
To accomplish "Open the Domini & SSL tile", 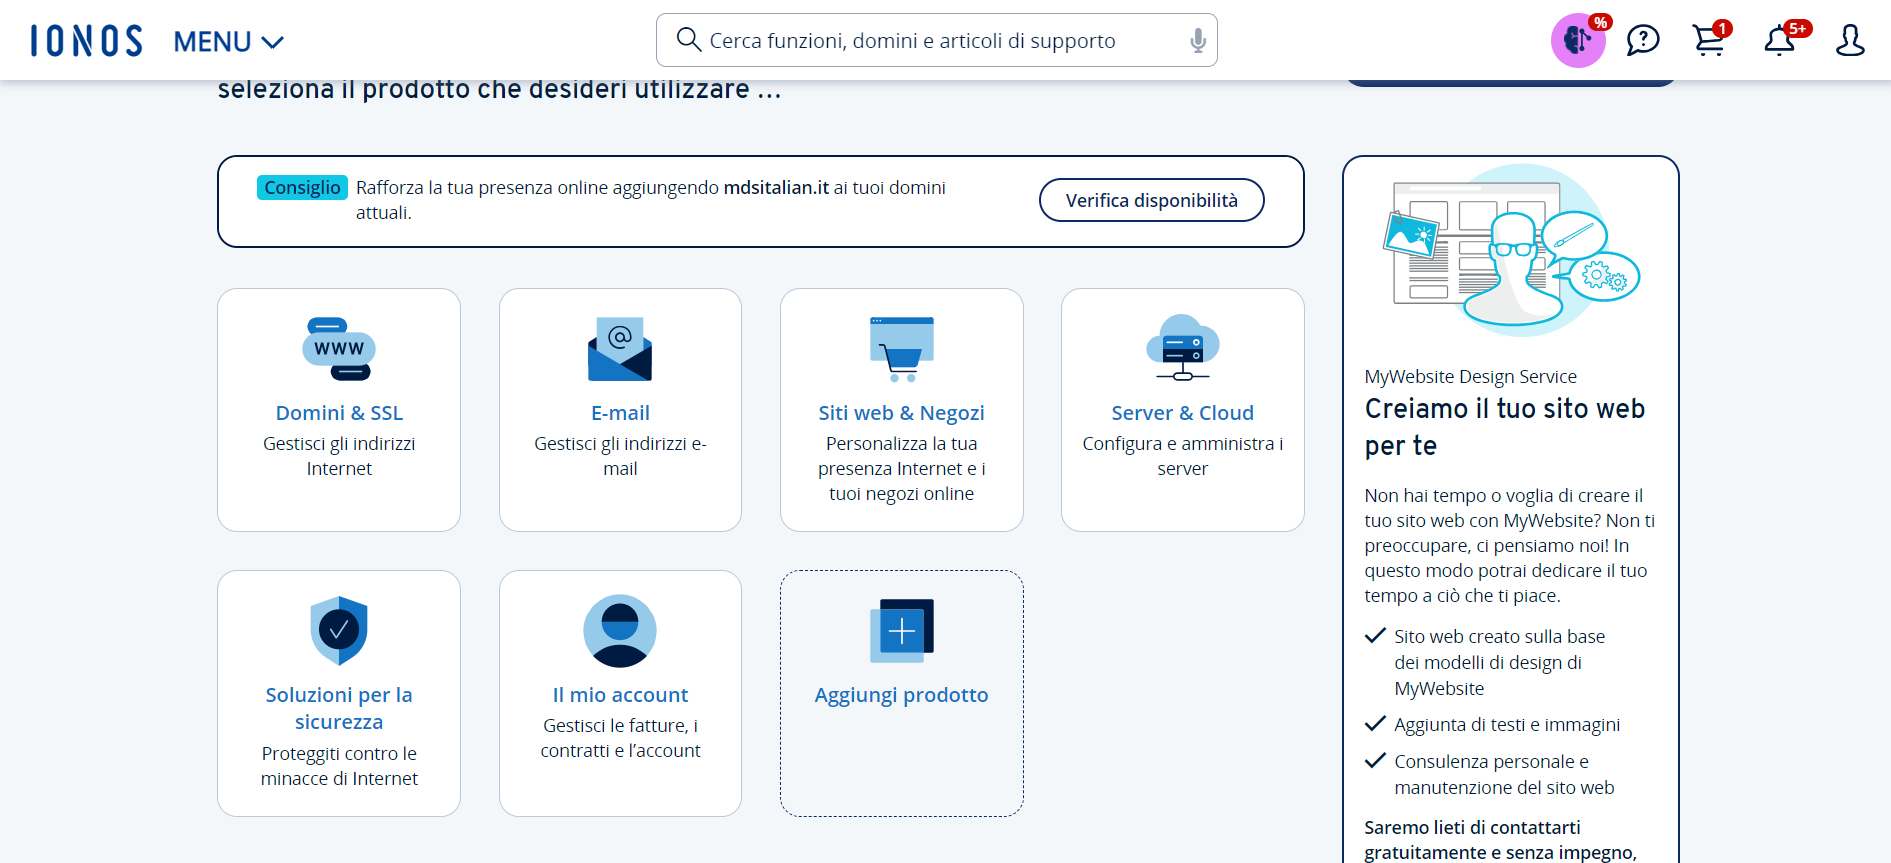I will 339,411.
